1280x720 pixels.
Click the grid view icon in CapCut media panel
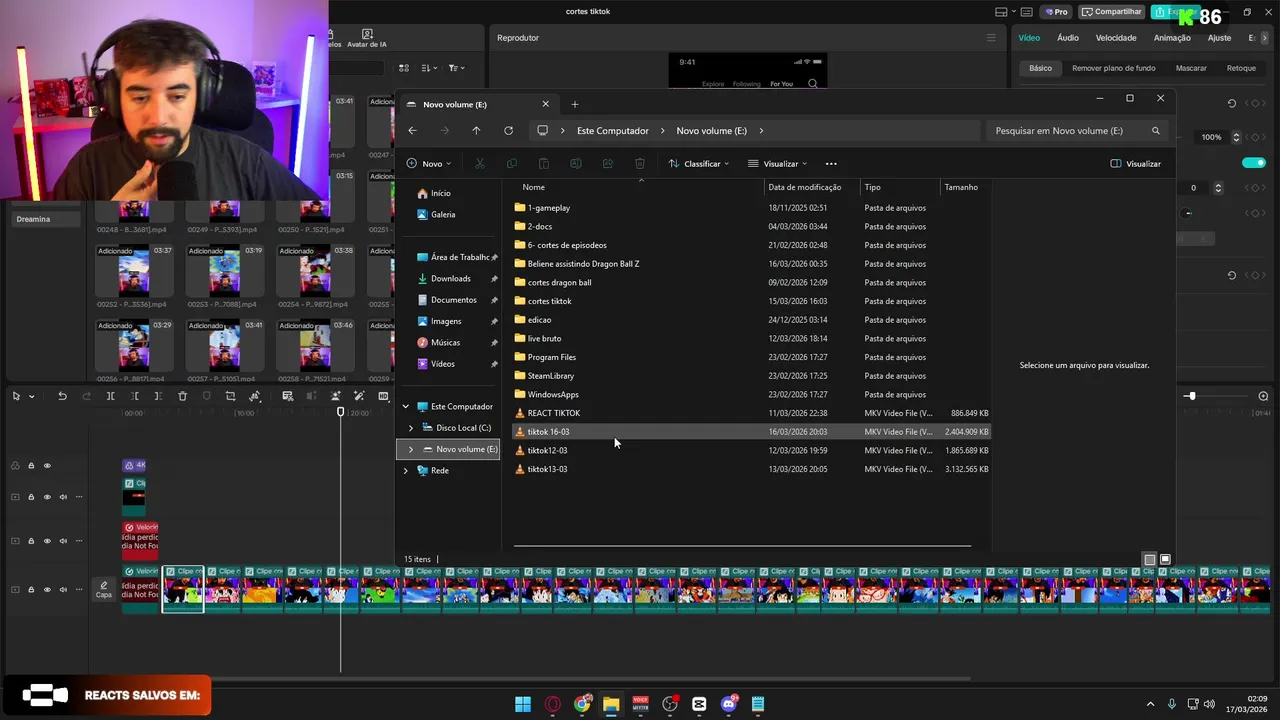coord(404,68)
